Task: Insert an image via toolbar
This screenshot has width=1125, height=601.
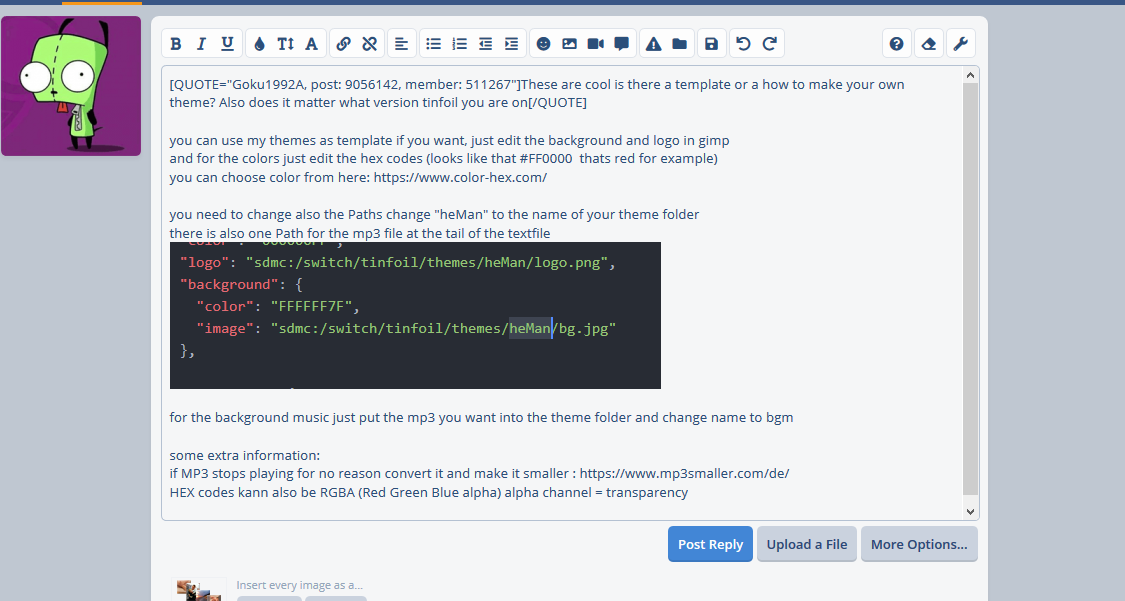Action: coord(570,44)
